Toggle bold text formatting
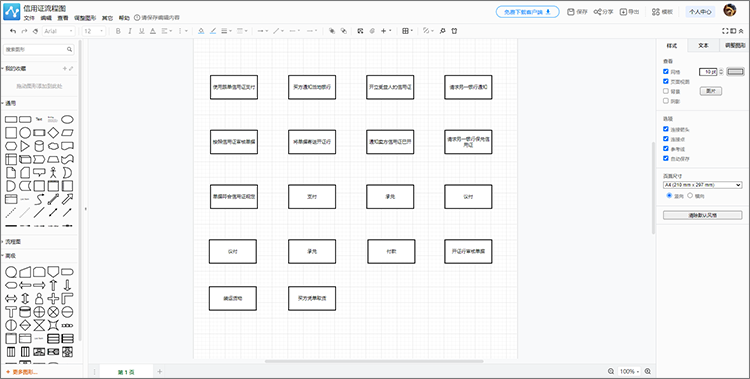This screenshot has width=750, height=379. 118,31
